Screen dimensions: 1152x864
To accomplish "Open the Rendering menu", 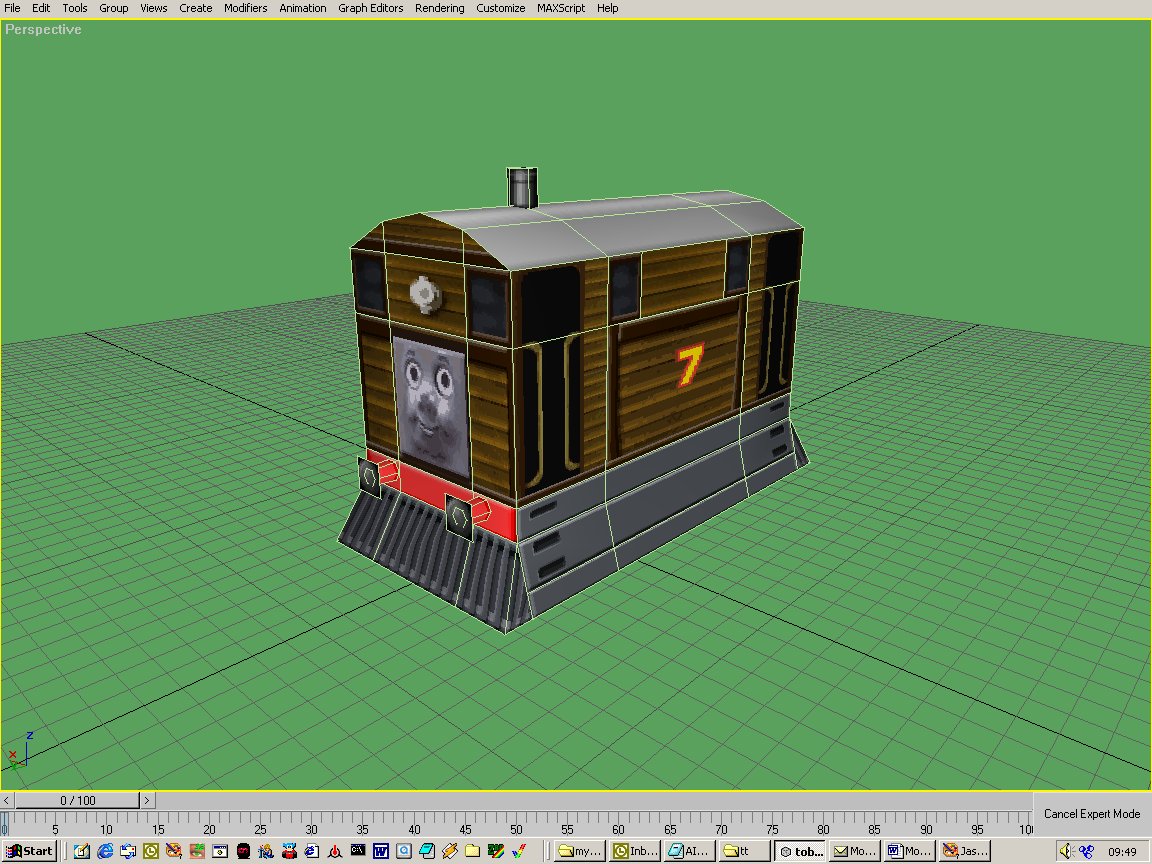I will tap(439, 8).
